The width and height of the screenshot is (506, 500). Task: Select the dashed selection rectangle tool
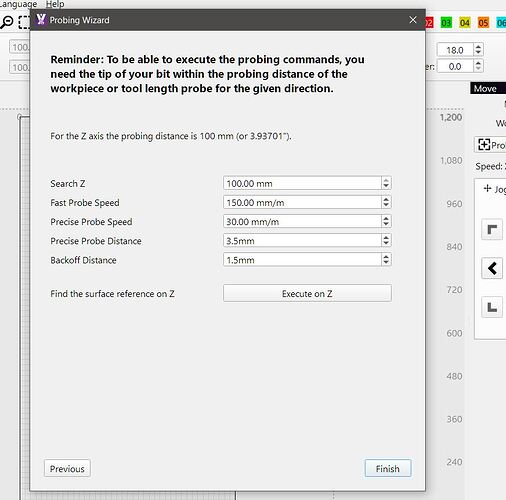(24, 22)
